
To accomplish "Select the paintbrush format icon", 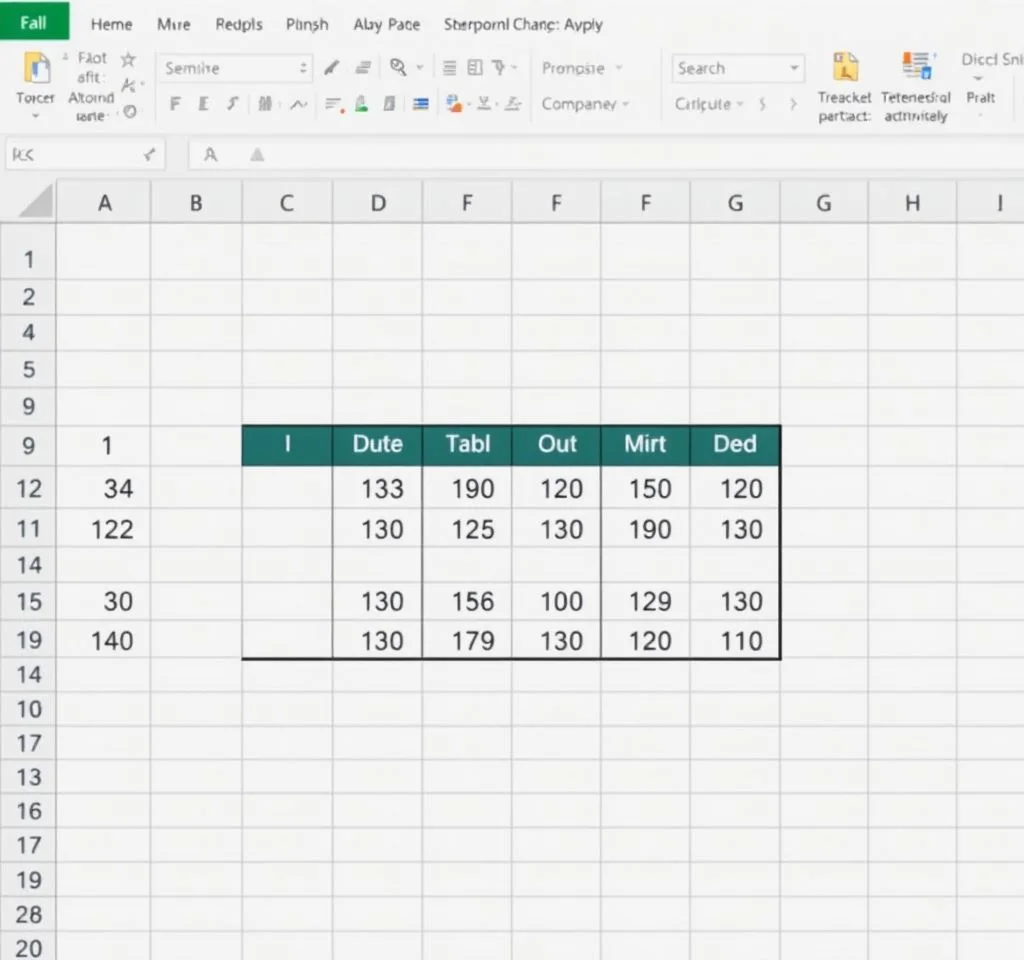I will pyautogui.click(x=331, y=68).
